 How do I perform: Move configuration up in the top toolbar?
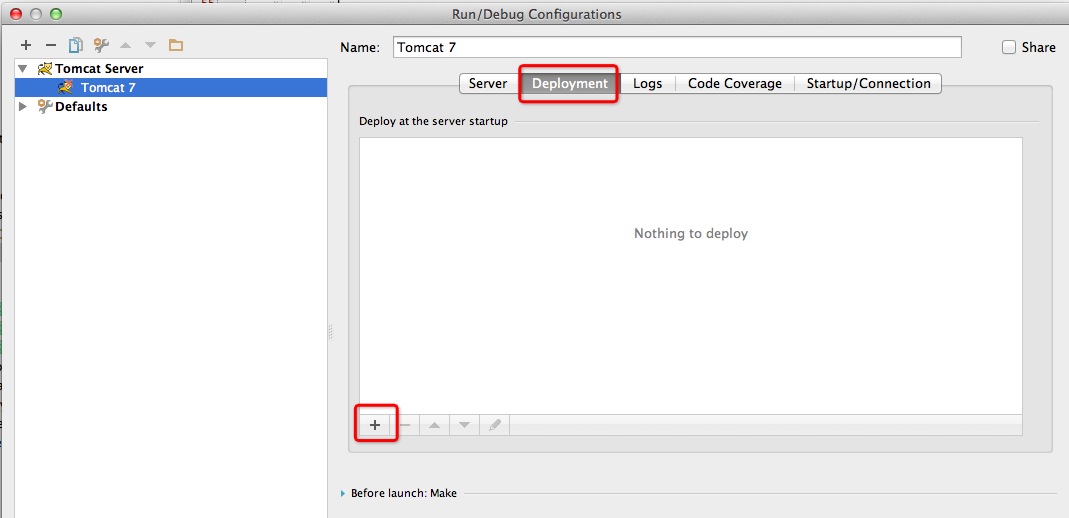(125, 46)
